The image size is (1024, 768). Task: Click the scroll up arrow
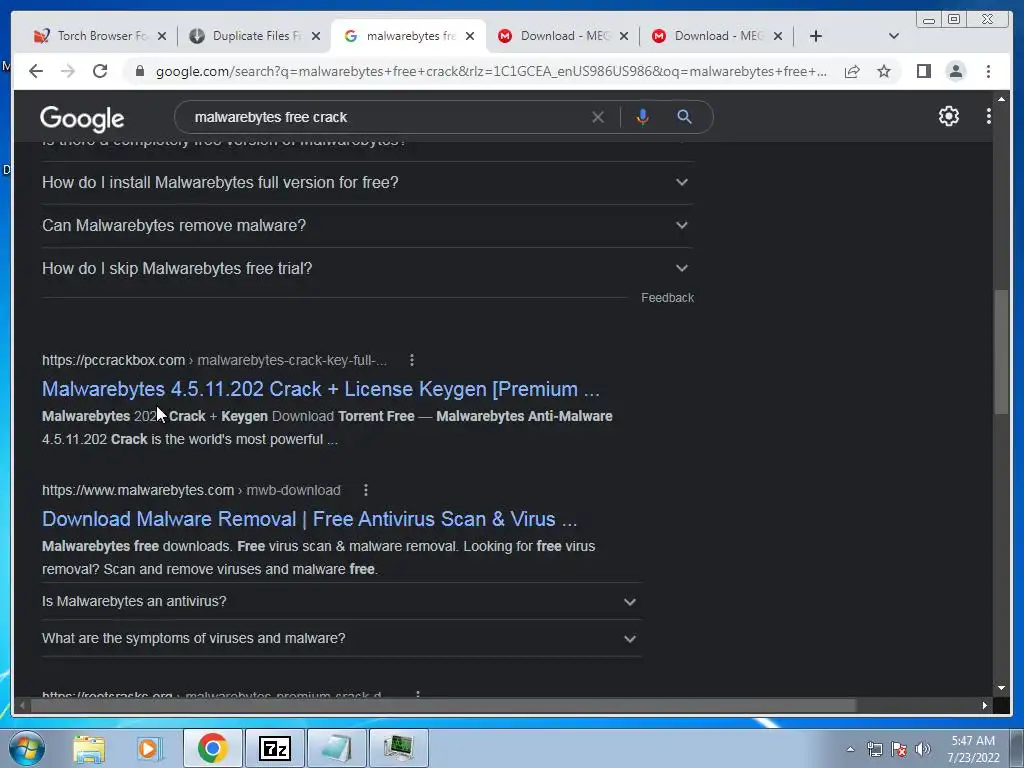[x=1001, y=99]
